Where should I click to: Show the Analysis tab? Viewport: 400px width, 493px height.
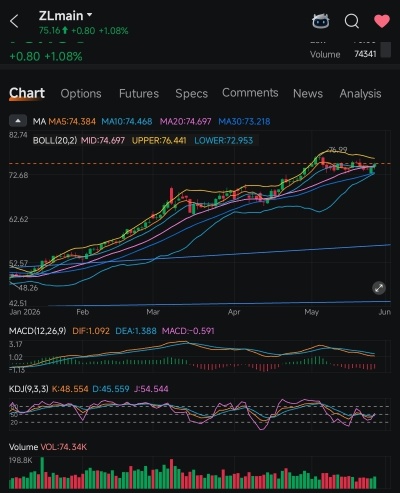click(x=360, y=94)
